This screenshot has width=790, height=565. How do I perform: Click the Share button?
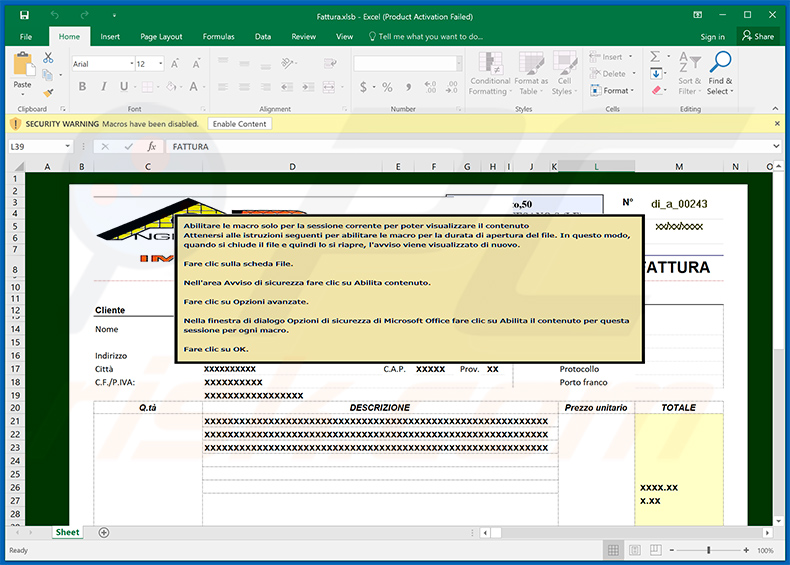click(x=757, y=36)
